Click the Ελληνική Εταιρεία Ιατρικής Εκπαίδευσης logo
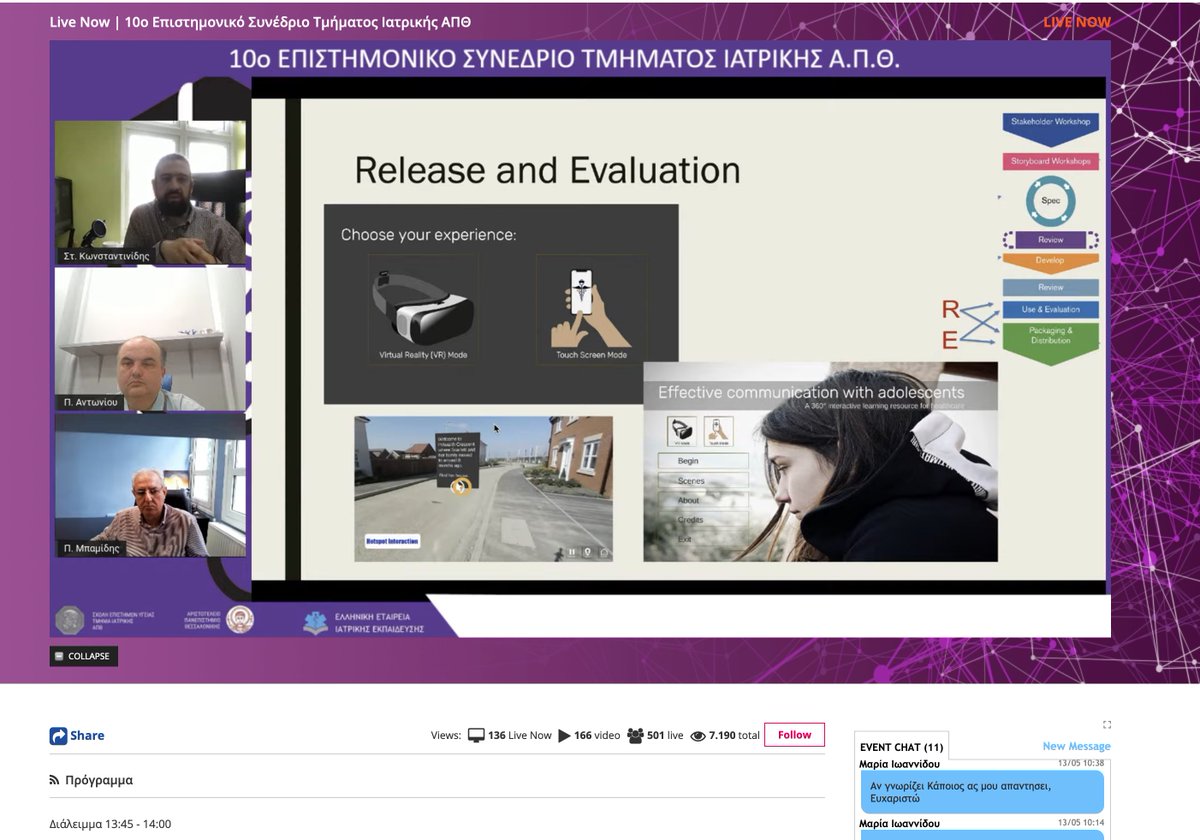 [x=363, y=622]
